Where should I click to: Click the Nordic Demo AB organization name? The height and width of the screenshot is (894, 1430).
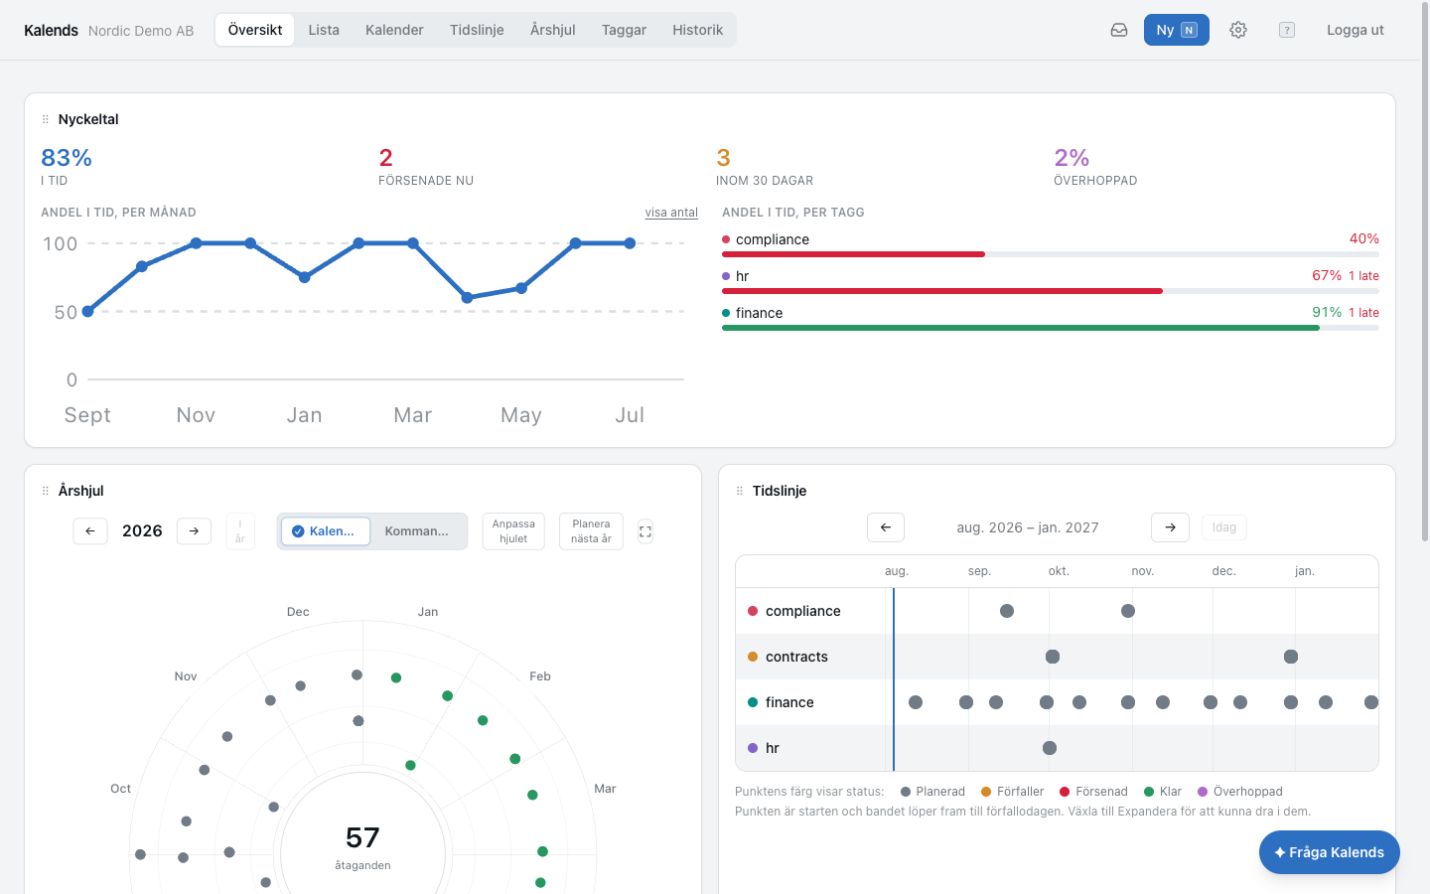point(141,31)
